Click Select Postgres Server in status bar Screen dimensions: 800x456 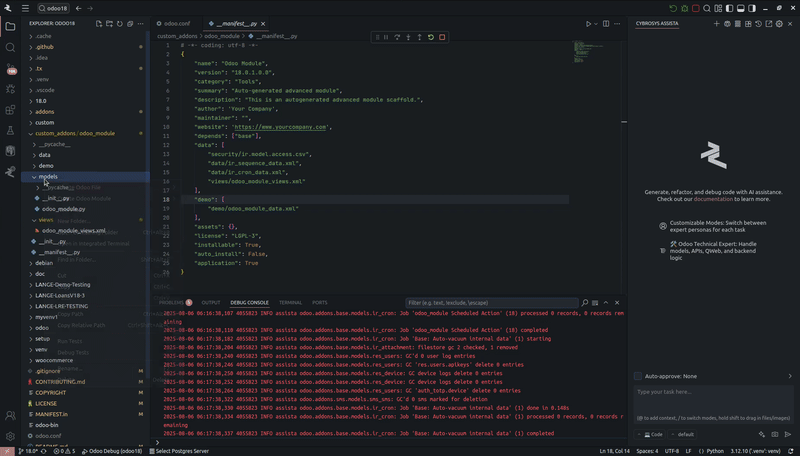click(179, 451)
